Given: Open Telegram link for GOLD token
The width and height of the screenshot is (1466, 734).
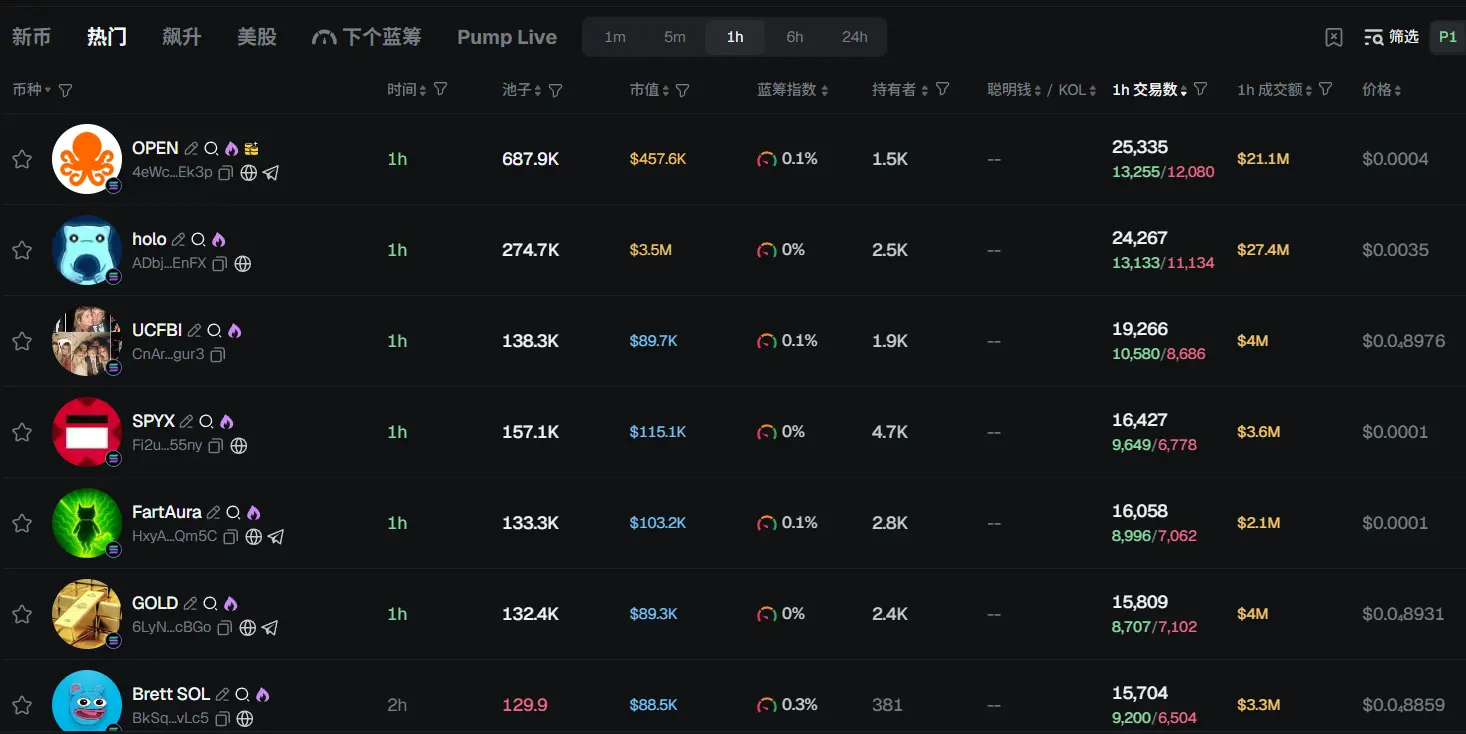Looking at the screenshot, I should click(269, 628).
